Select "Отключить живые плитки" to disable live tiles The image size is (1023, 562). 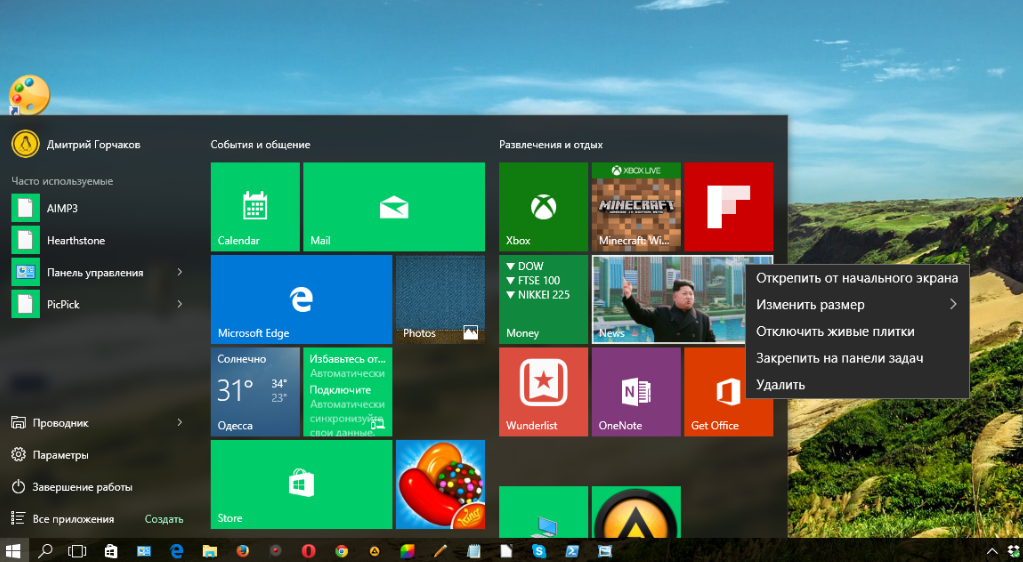[834, 331]
